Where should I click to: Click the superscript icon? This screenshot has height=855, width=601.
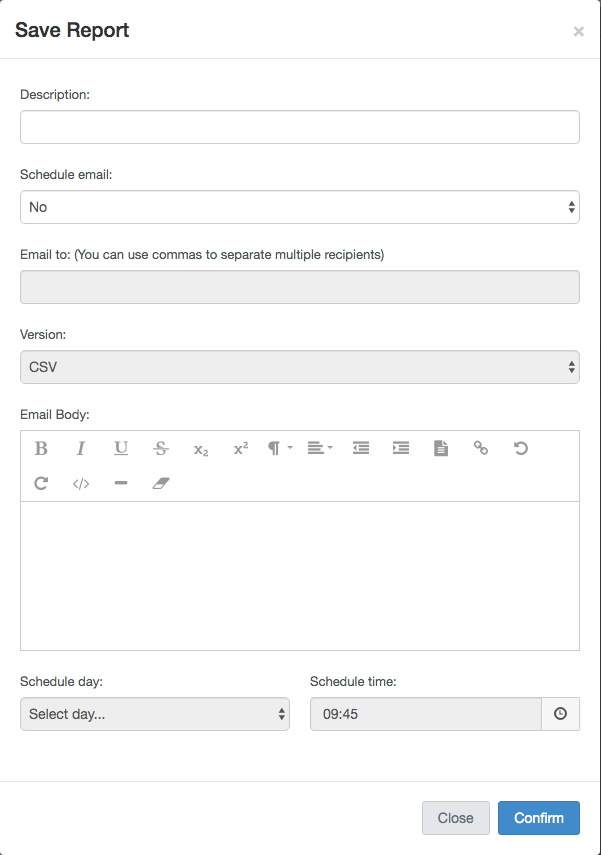pyautogui.click(x=241, y=449)
